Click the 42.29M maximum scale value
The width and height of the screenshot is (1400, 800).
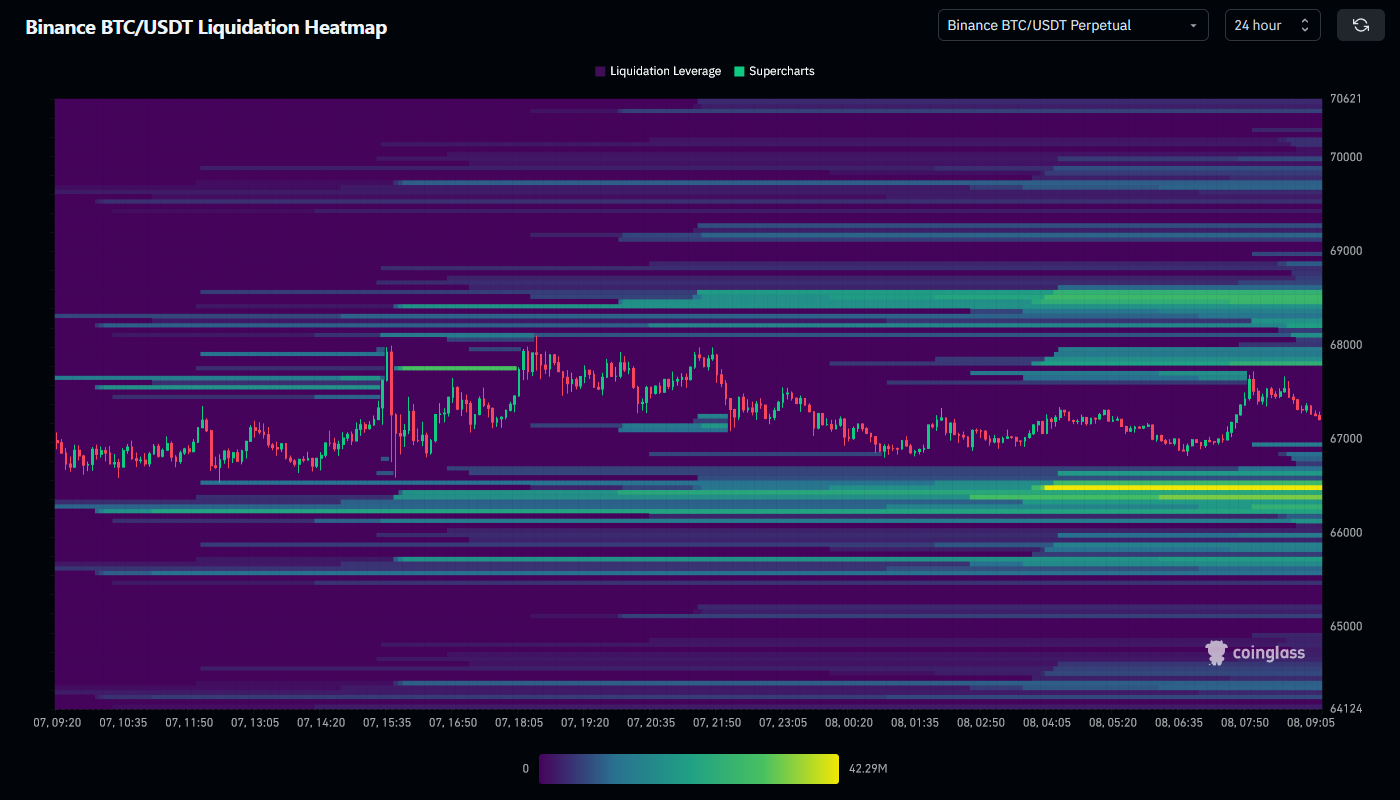click(x=870, y=769)
